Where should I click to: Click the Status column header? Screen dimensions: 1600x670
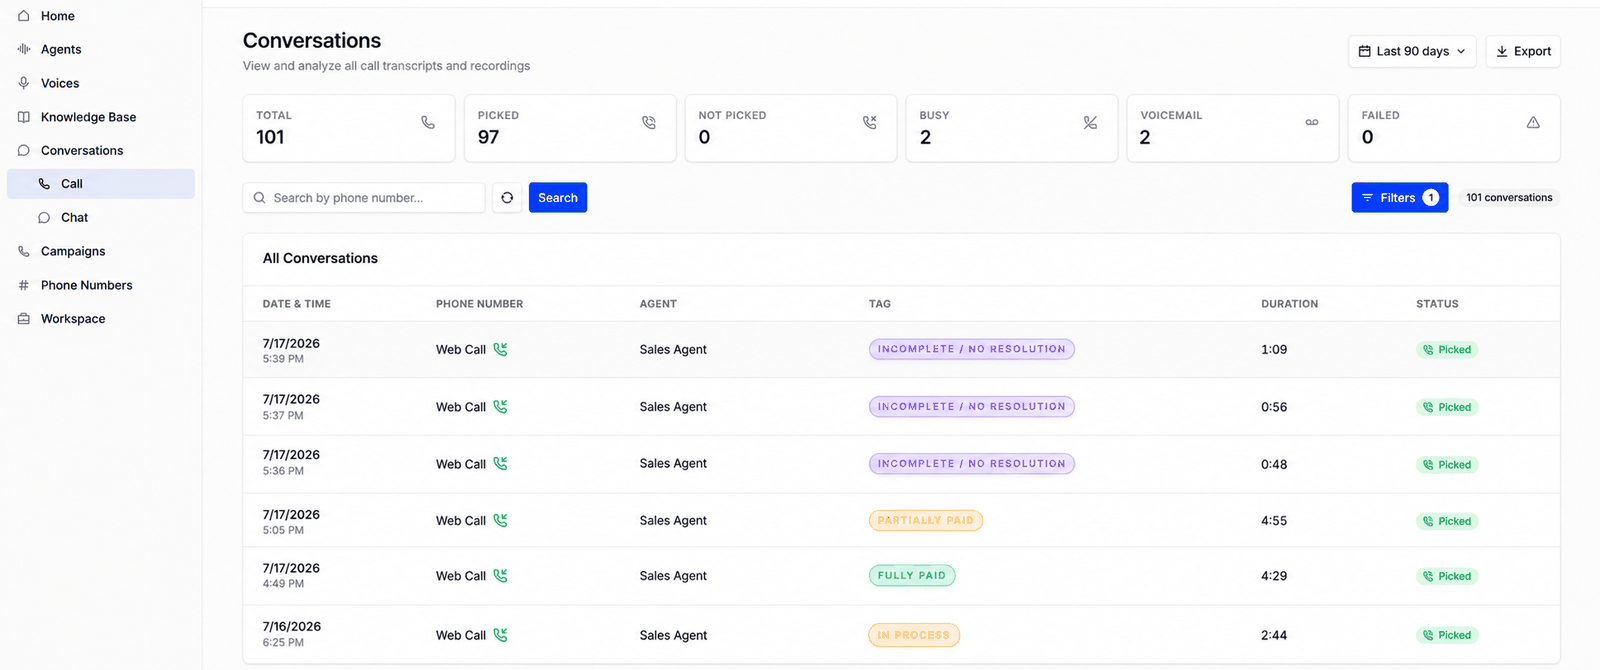click(x=1437, y=304)
